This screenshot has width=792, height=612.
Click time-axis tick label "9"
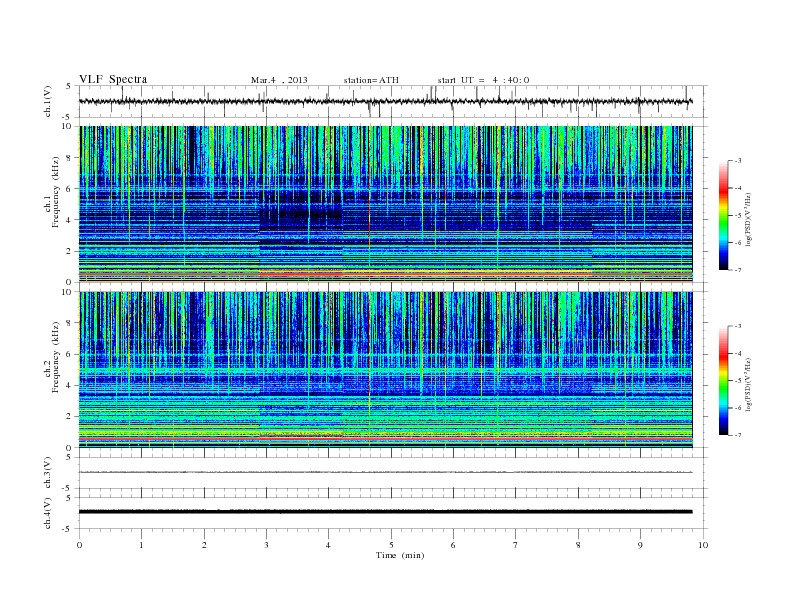[x=640, y=545]
